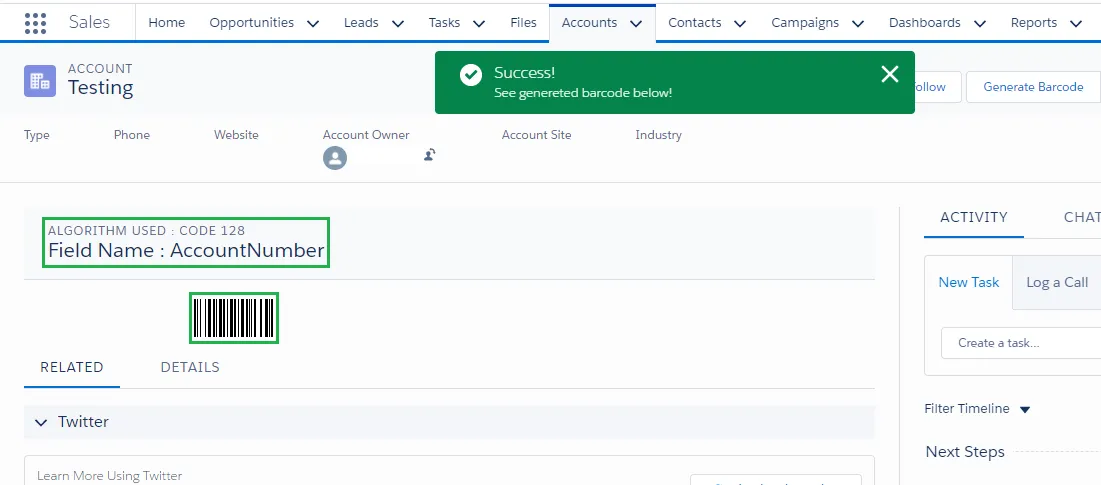Screen dimensions: 1101x485
Task: Collapse the Twitter section chevron
Action: point(41,423)
